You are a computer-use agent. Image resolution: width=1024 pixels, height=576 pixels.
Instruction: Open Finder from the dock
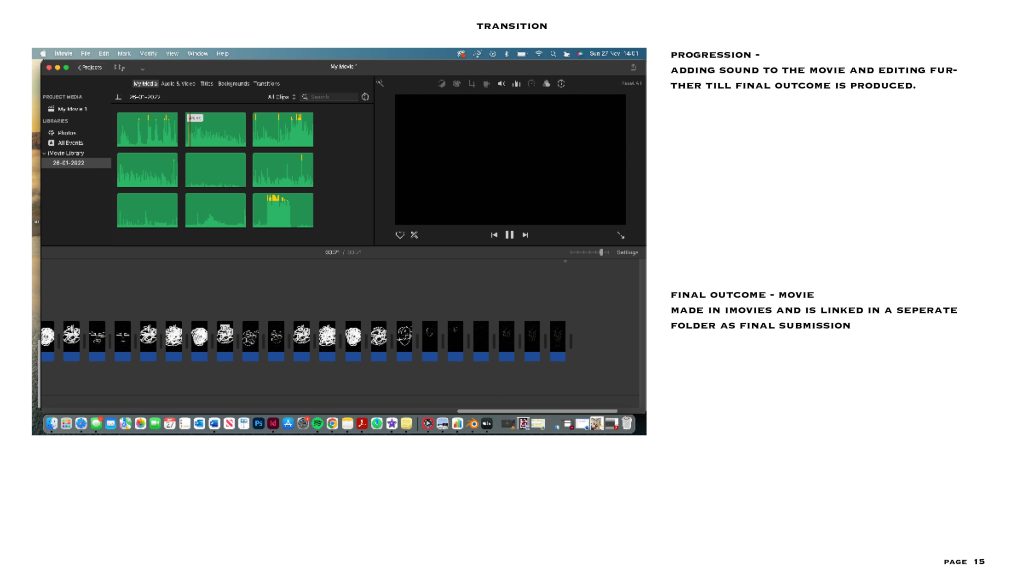pos(52,423)
